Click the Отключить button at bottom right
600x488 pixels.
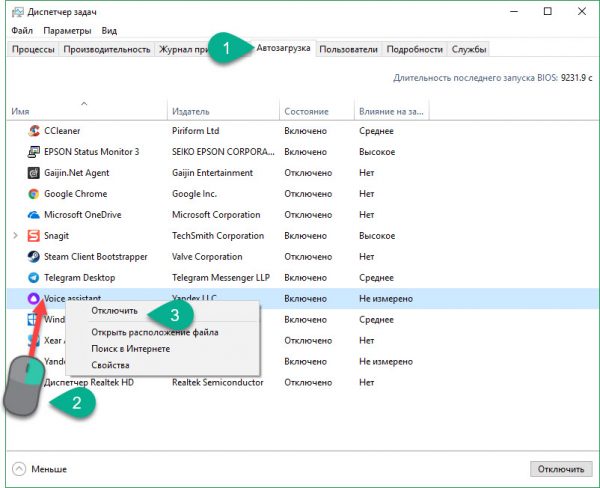(x=561, y=469)
